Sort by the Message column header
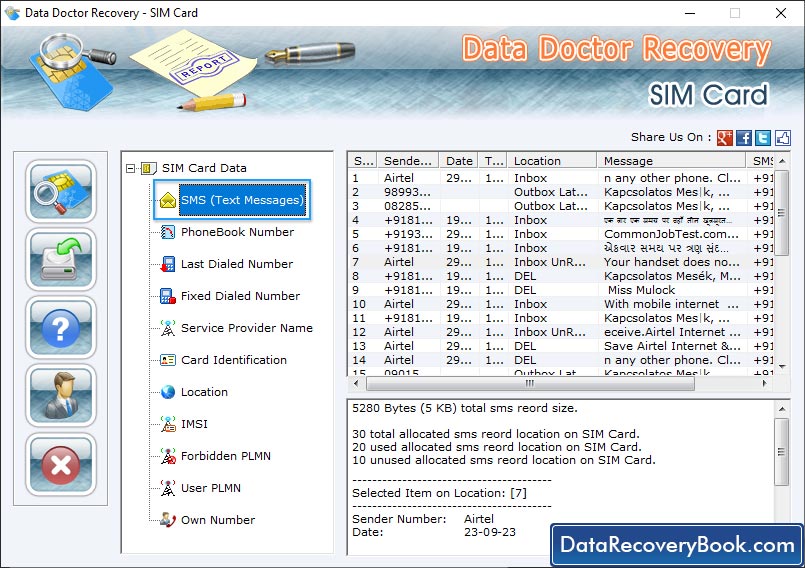Image resolution: width=805 pixels, height=568 pixels. [x=671, y=161]
